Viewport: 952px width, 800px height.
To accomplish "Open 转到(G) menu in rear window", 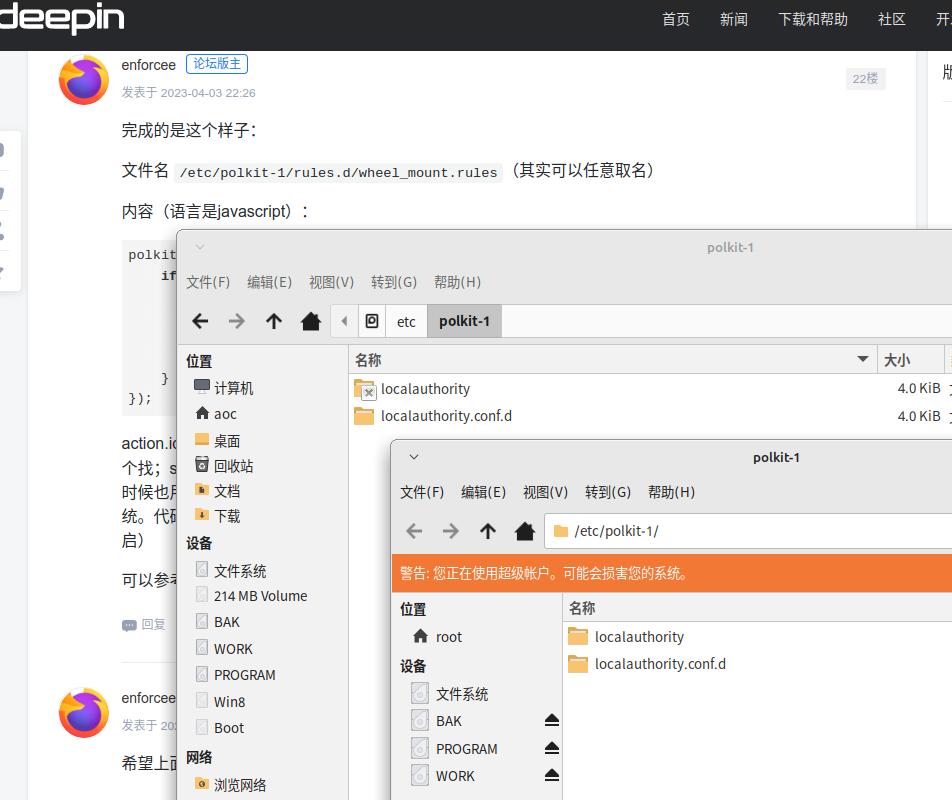I will tap(394, 282).
